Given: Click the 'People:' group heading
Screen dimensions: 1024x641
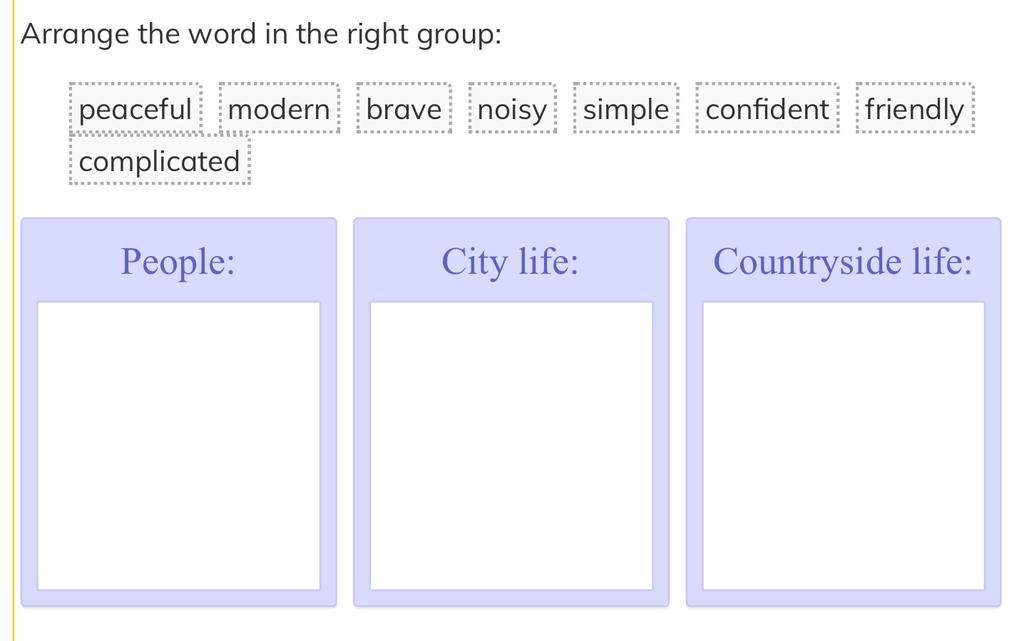Looking at the screenshot, I should coord(178,262).
